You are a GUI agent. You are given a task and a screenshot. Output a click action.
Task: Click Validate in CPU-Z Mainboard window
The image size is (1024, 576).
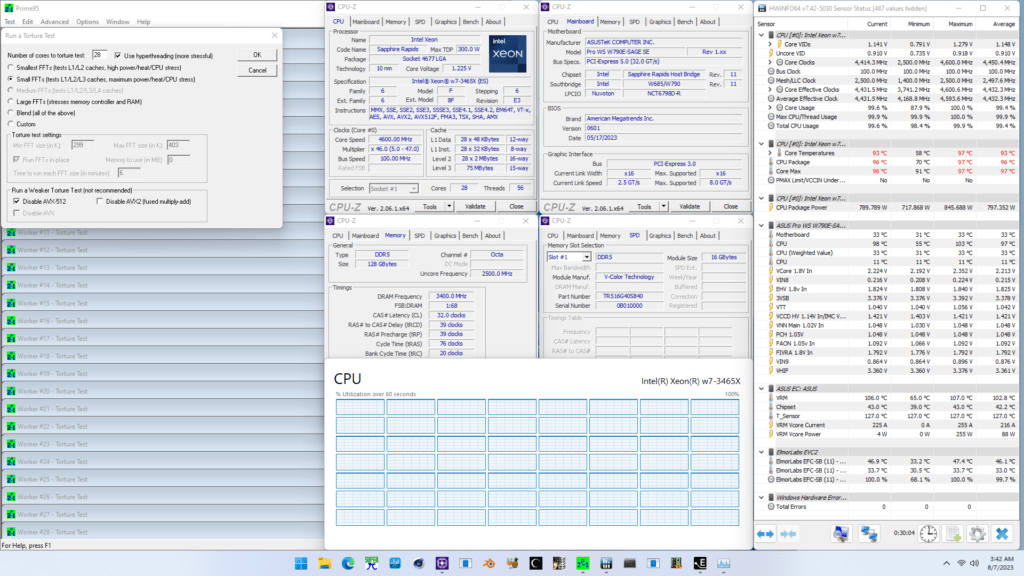click(x=689, y=206)
